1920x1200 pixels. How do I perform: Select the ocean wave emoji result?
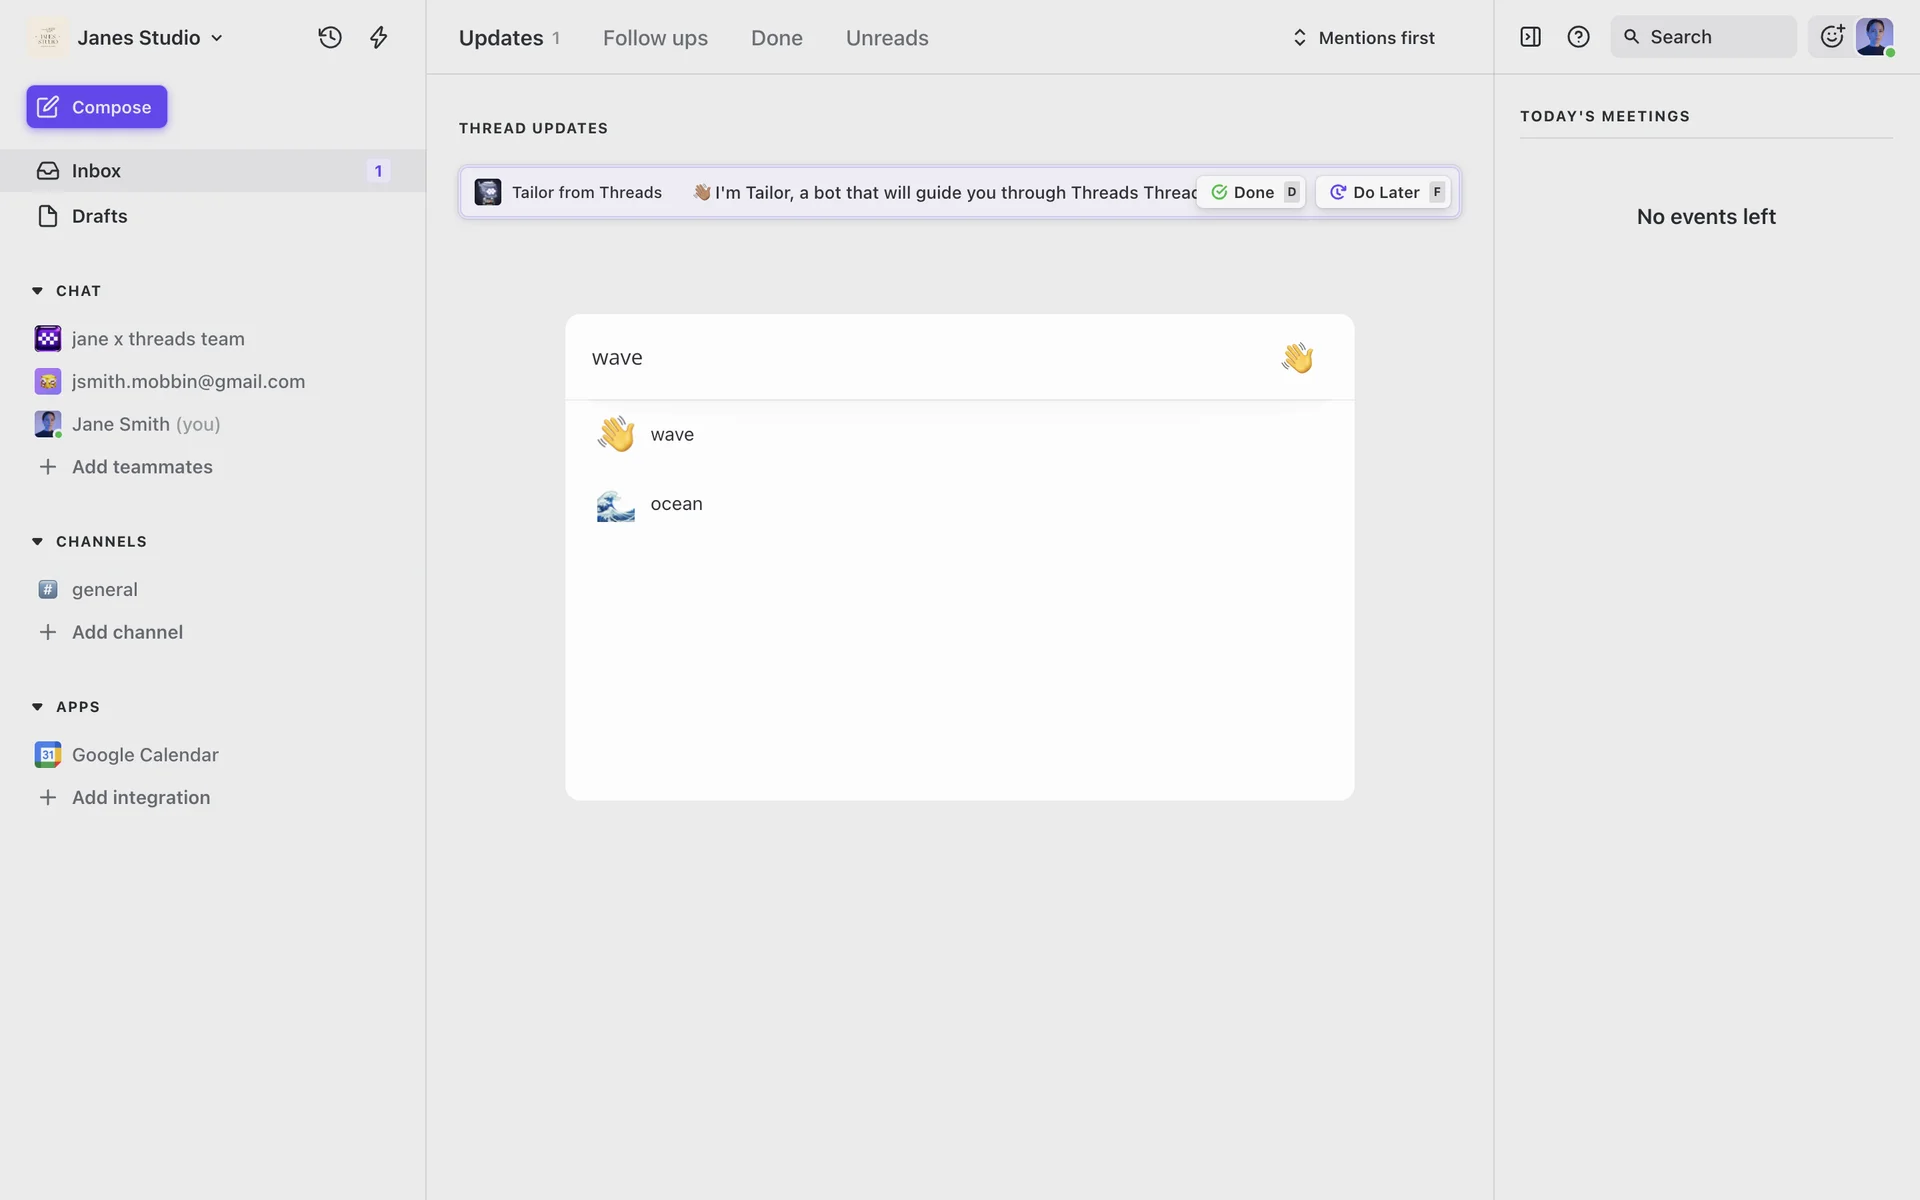(675, 505)
